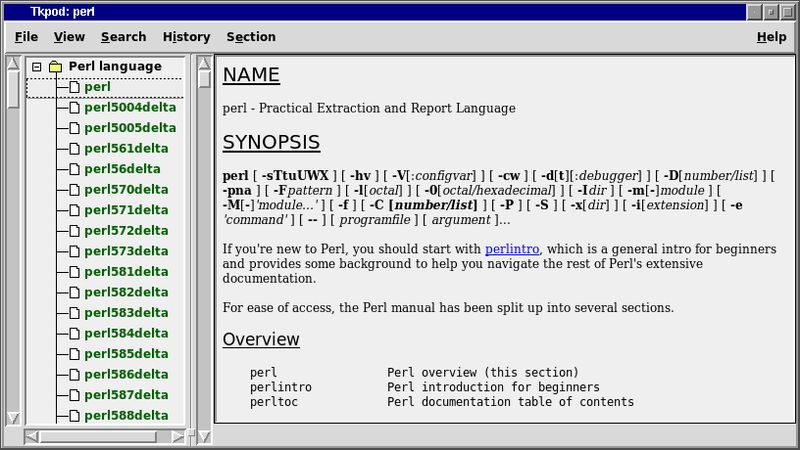Click the tree panel scroll-down arrow
This screenshot has height=450, width=800.
tap(13, 418)
